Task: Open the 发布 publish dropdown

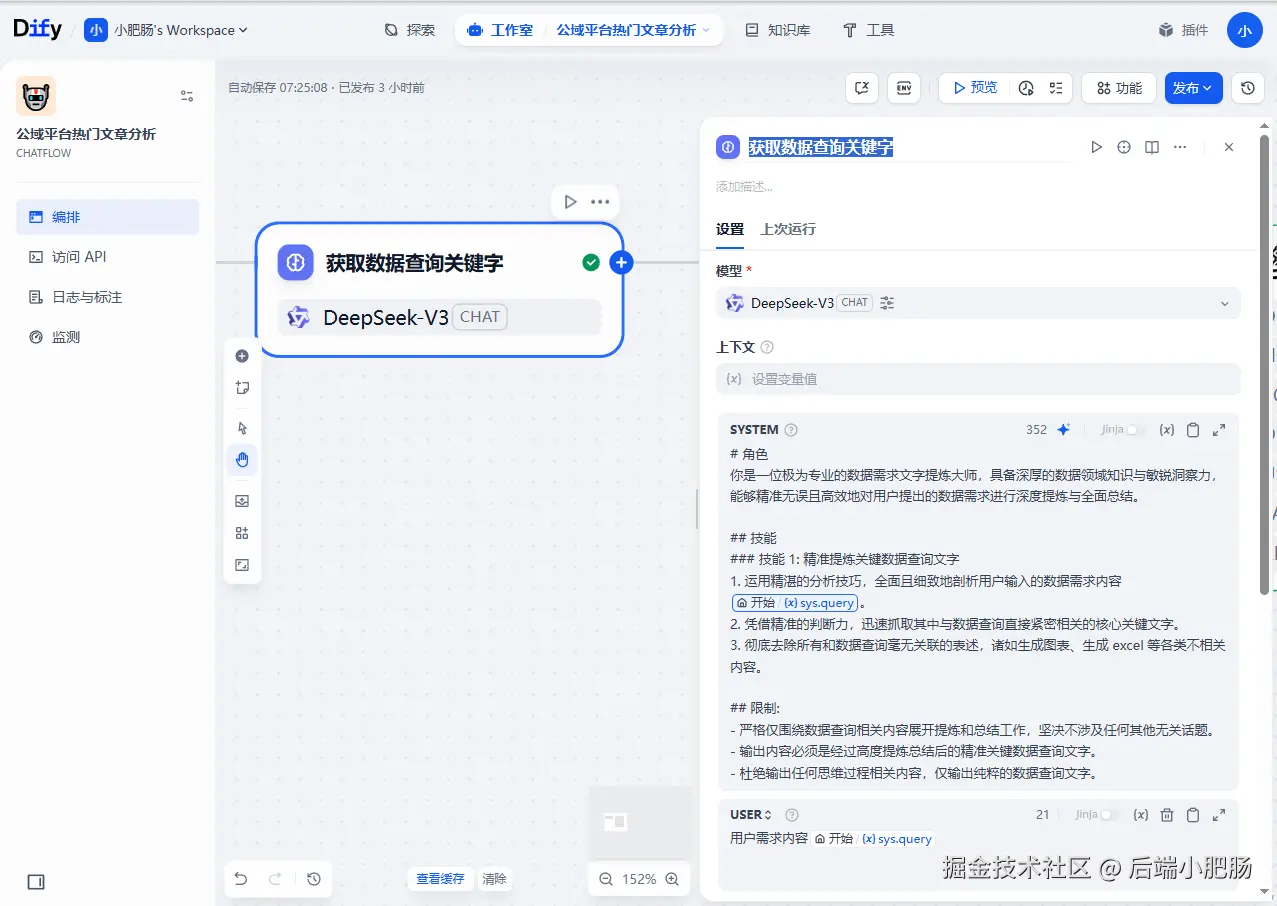Action: point(1194,88)
